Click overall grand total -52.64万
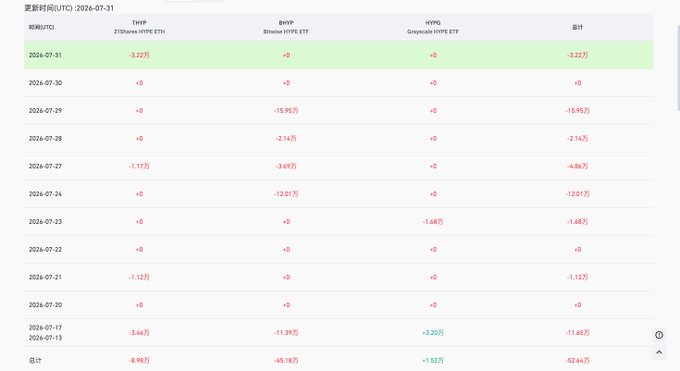The image size is (680, 371). (x=577, y=361)
